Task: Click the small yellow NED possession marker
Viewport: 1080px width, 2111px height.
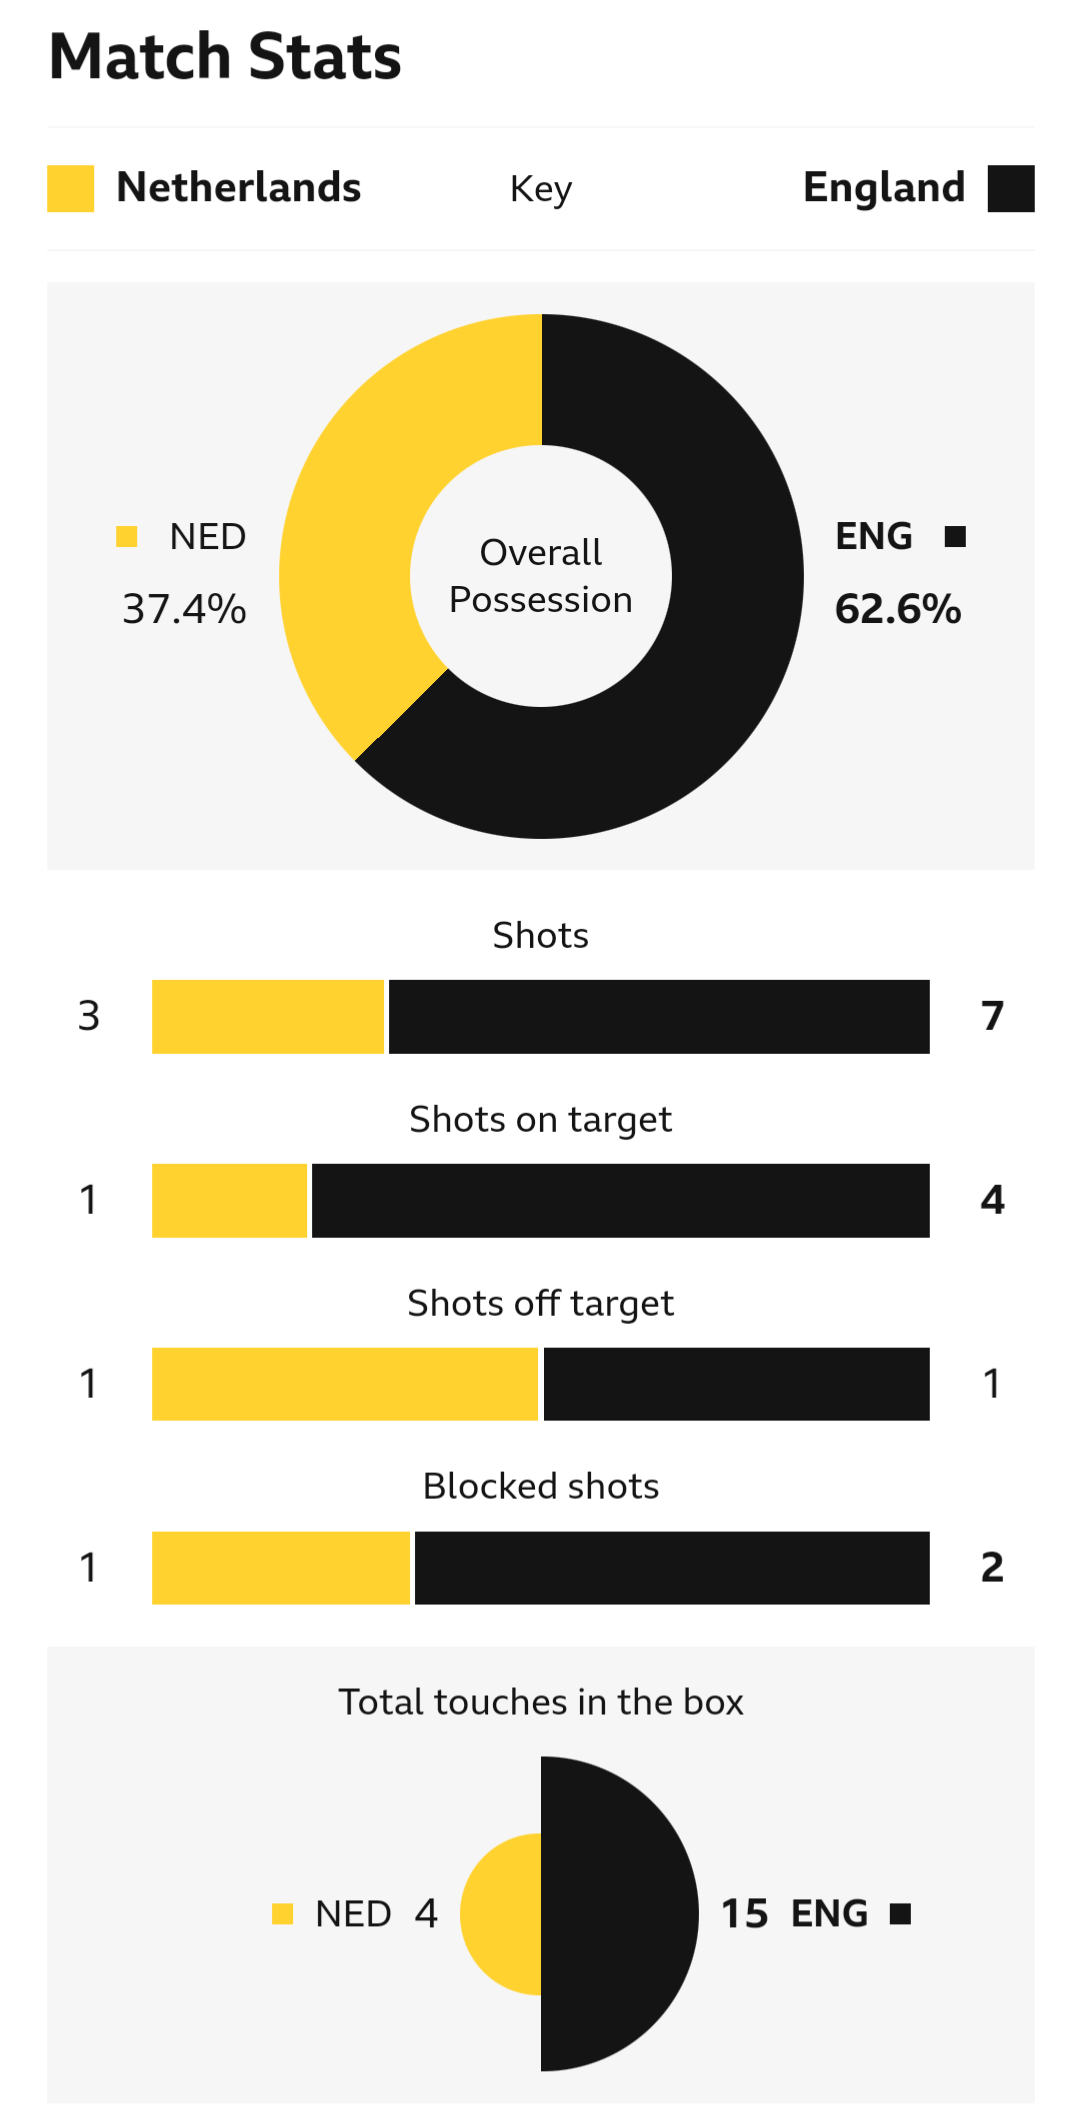Action: [x=127, y=537]
